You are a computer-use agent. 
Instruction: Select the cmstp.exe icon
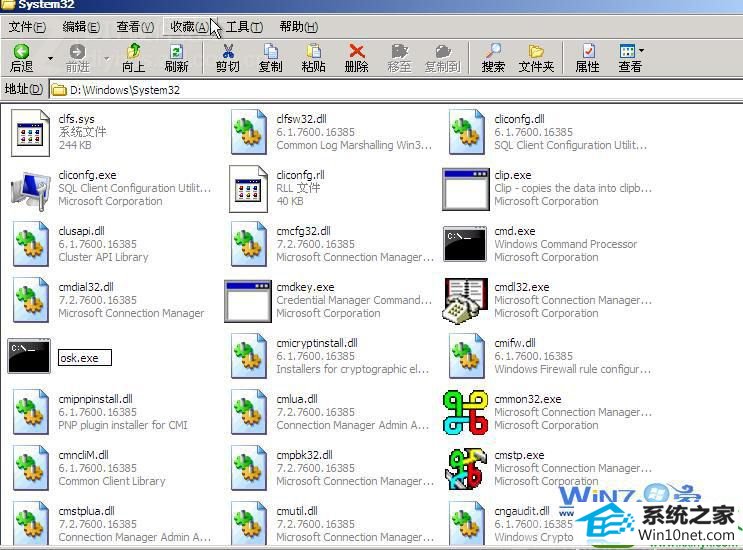click(466, 469)
